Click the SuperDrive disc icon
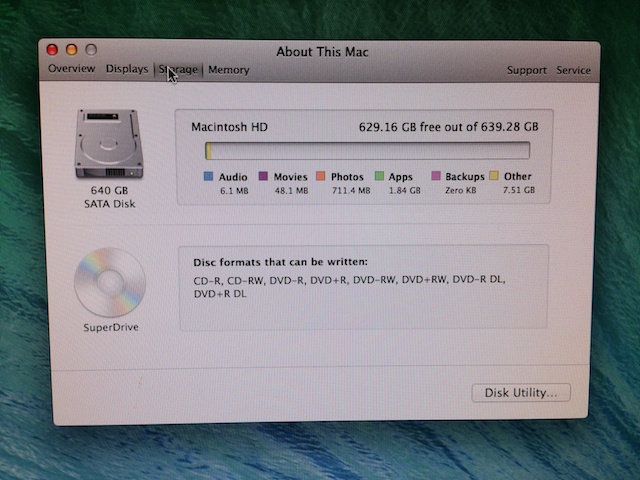 click(109, 283)
